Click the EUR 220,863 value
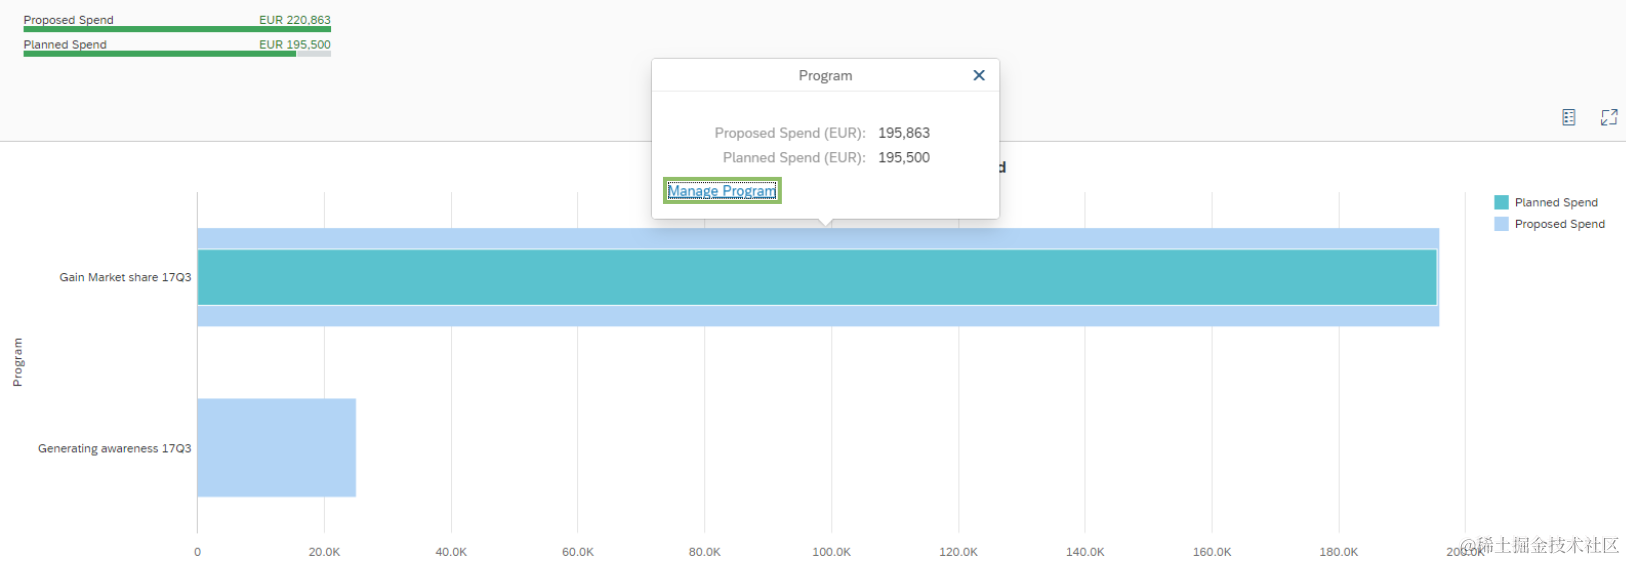This screenshot has width=1626, height=562. [x=294, y=19]
